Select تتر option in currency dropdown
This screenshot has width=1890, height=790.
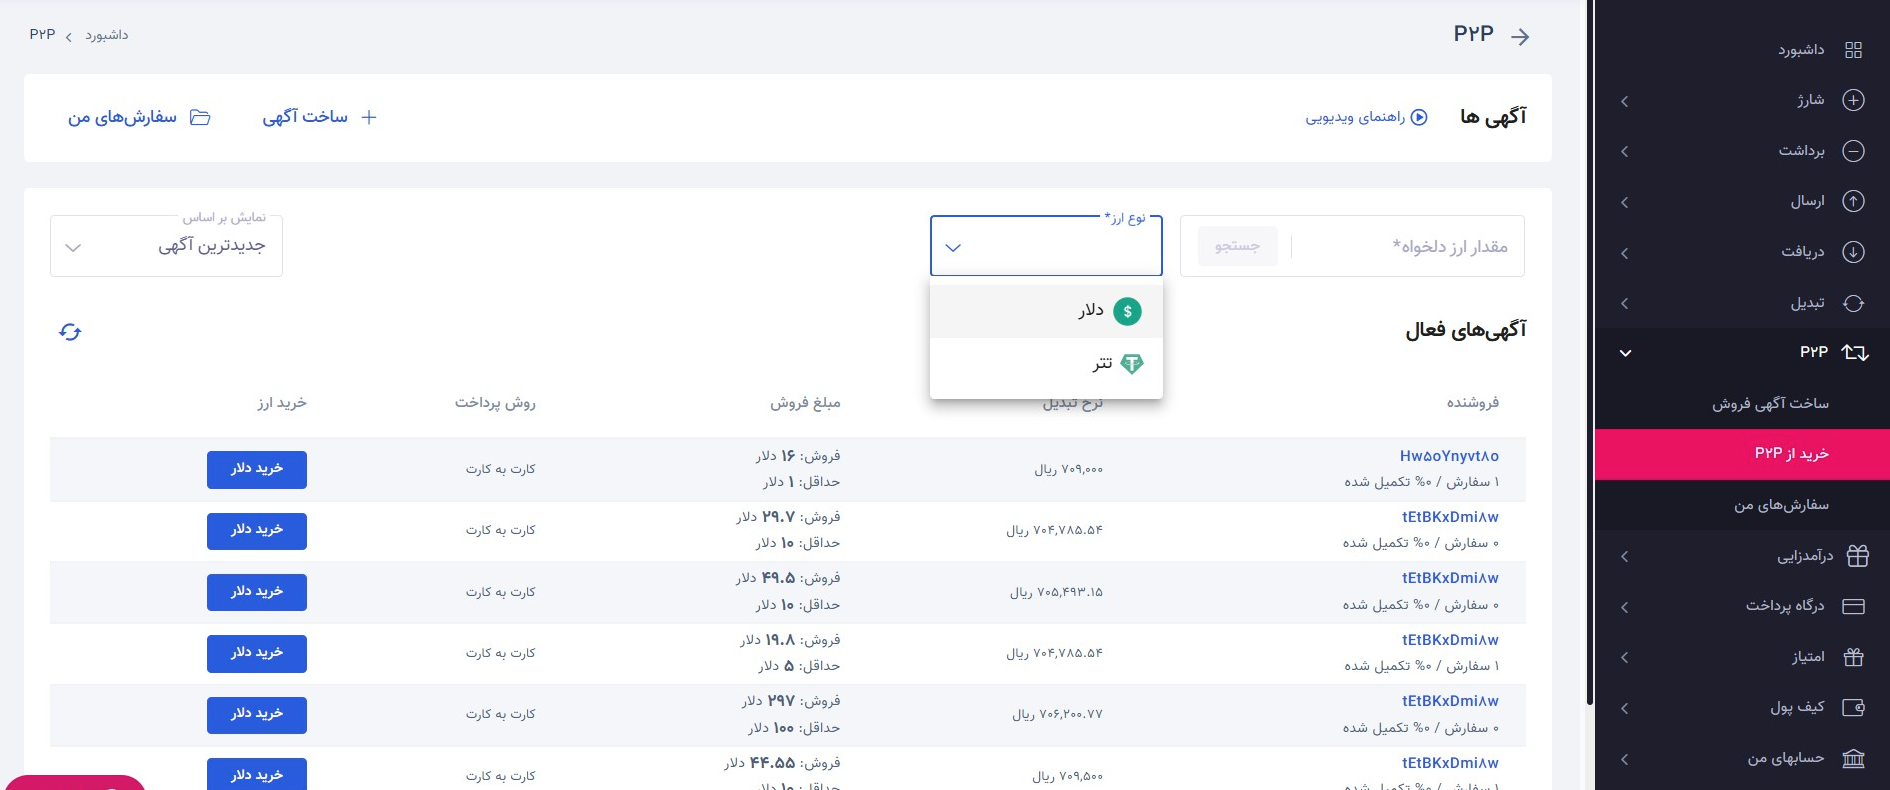click(1101, 364)
